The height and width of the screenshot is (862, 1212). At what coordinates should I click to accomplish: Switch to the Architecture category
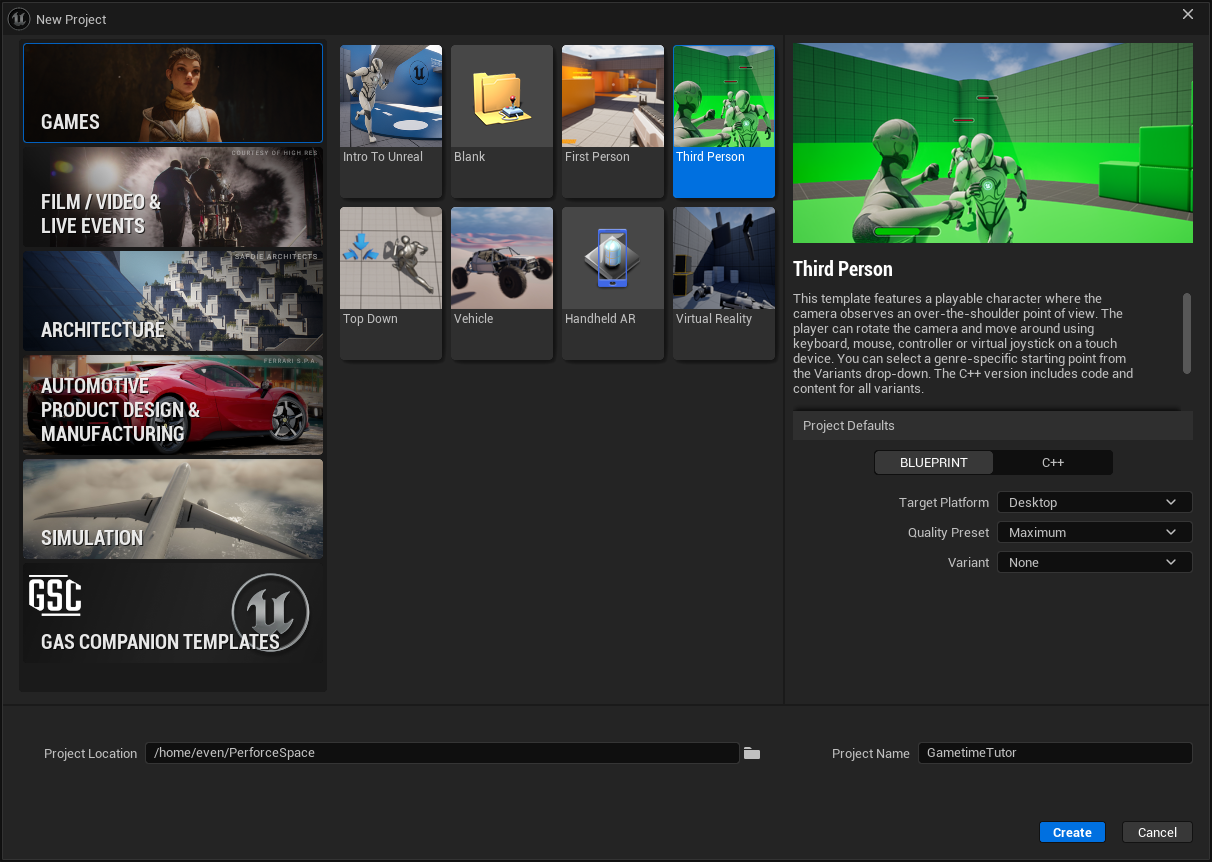click(173, 301)
